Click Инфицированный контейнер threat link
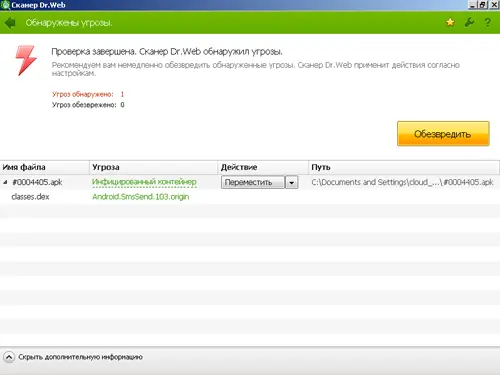Viewport: 500px width, 375px height. (x=144, y=182)
